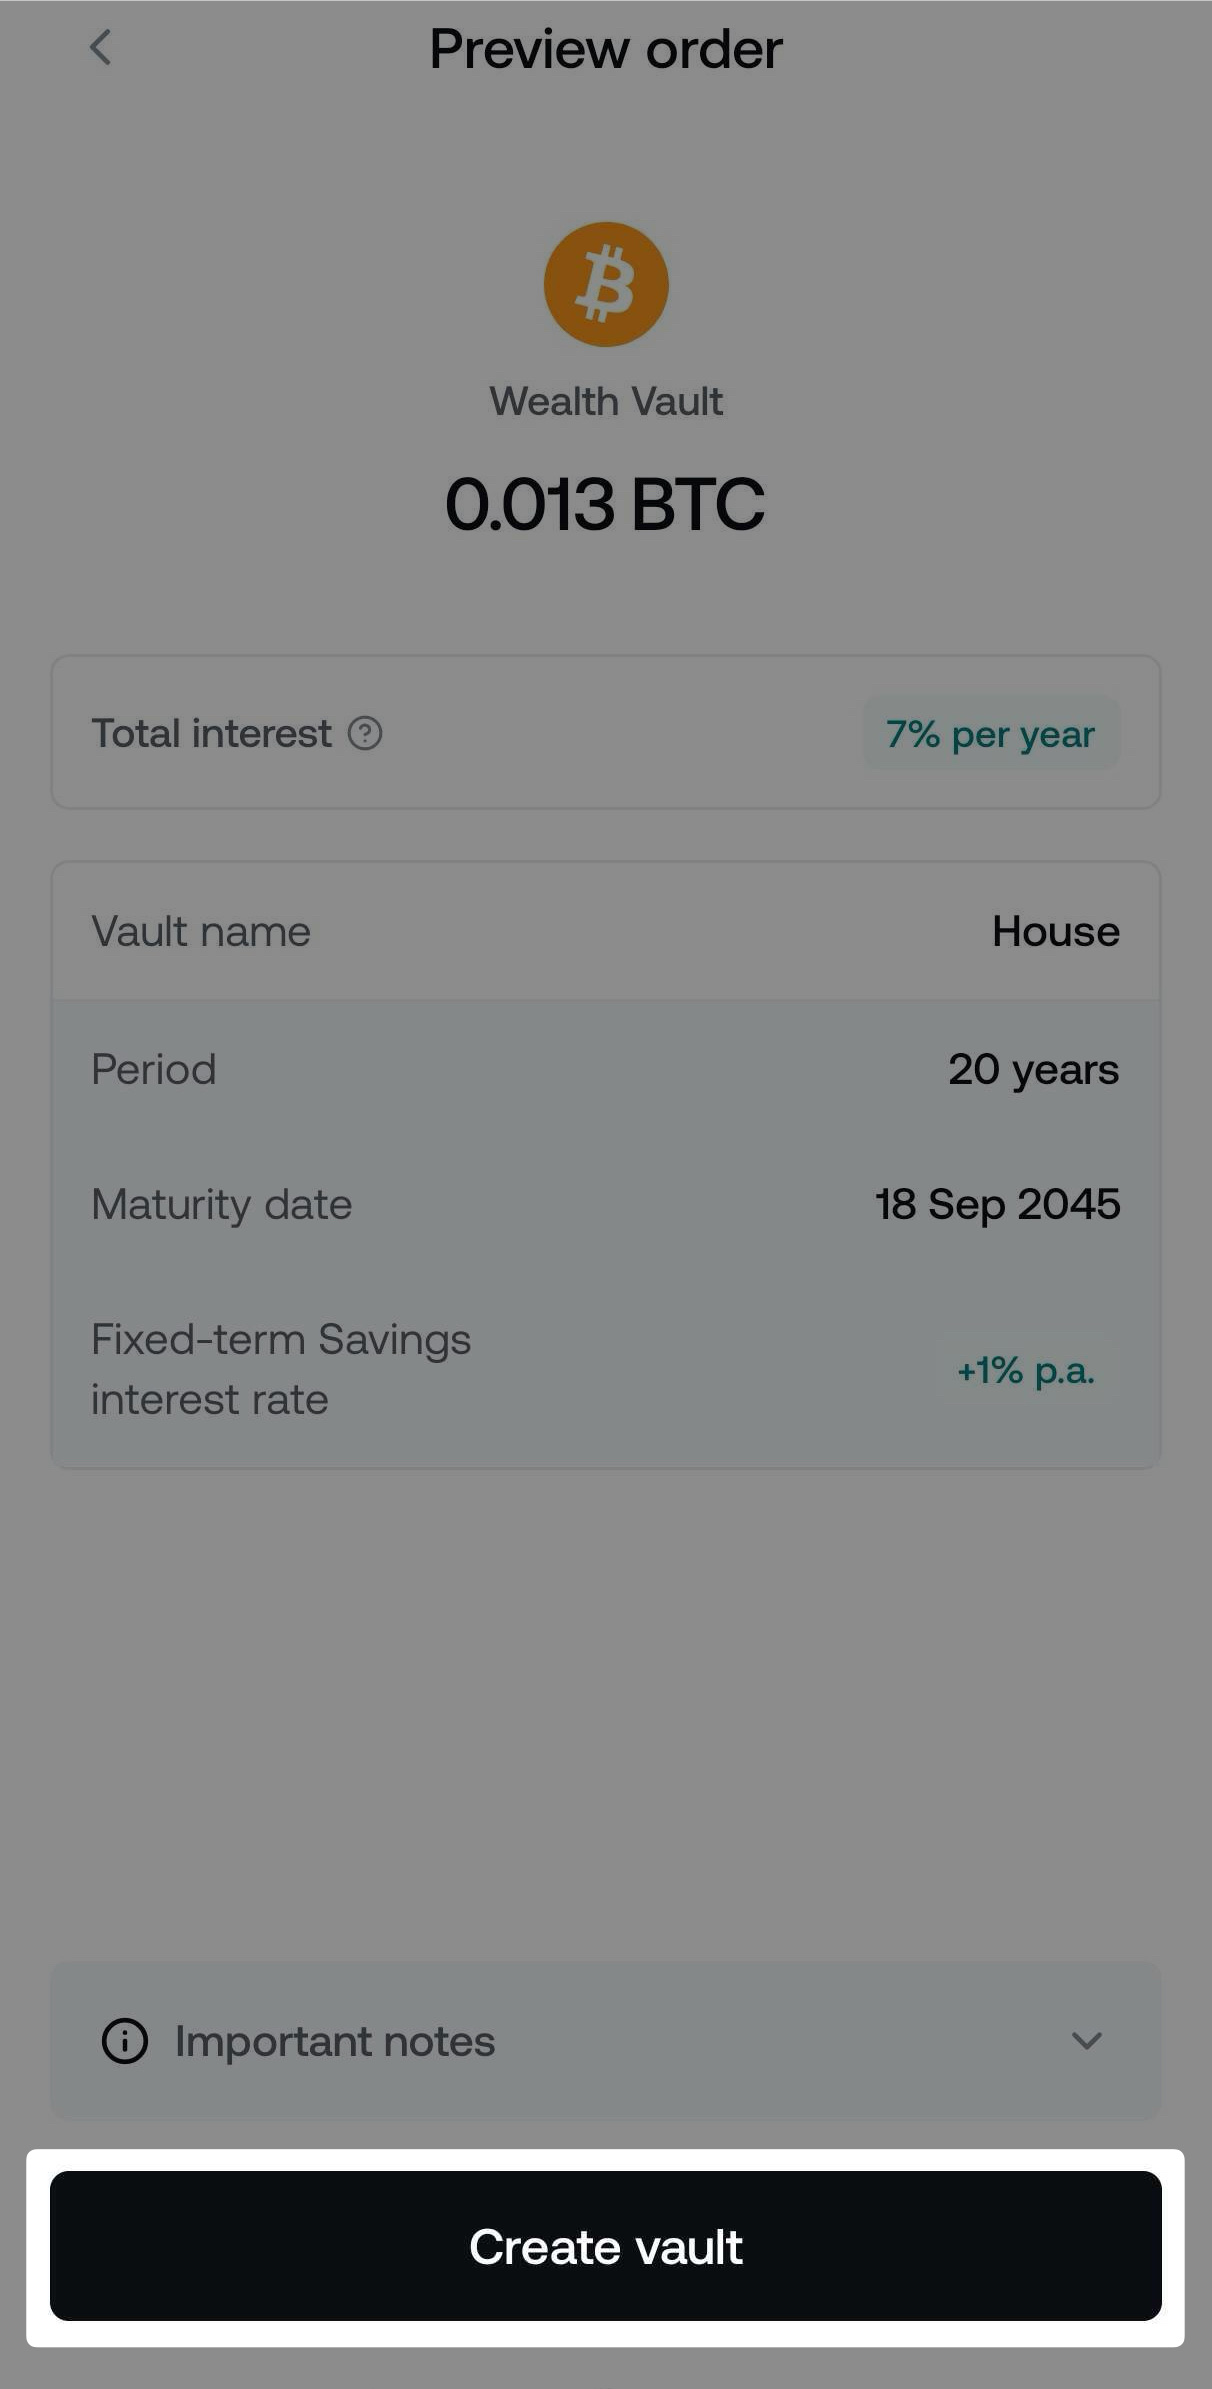Tap the Total interest label
The width and height of the screenshot is (1212, 2389).
tap(211, 734)
